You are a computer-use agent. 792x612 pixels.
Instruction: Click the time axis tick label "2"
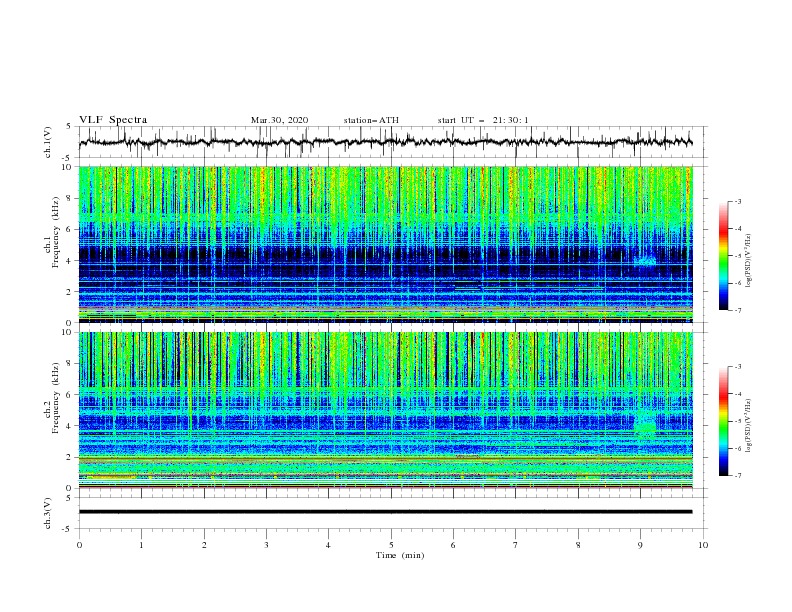click(x=204, y=545)
